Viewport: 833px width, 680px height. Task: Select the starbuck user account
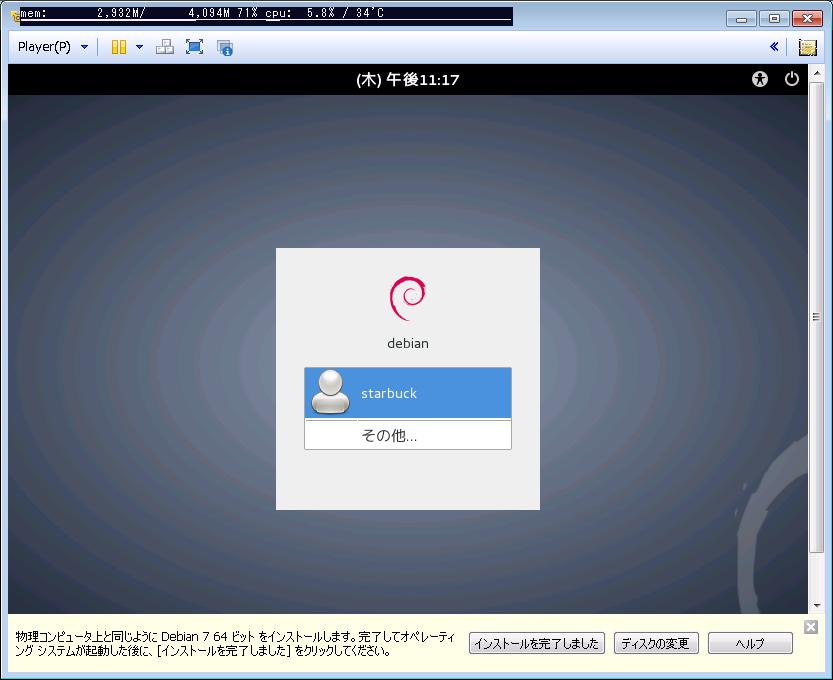click(x=407, y=393)
